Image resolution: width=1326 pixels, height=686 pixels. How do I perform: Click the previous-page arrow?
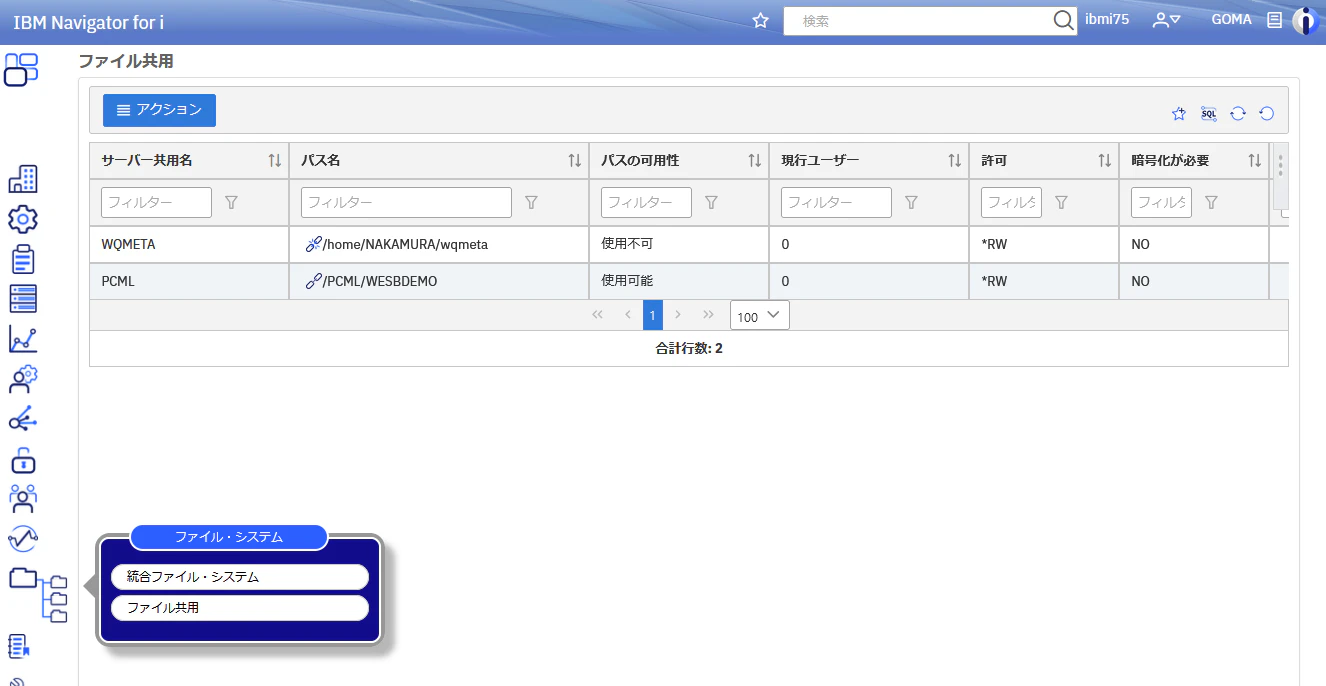[x=628, y=315]
